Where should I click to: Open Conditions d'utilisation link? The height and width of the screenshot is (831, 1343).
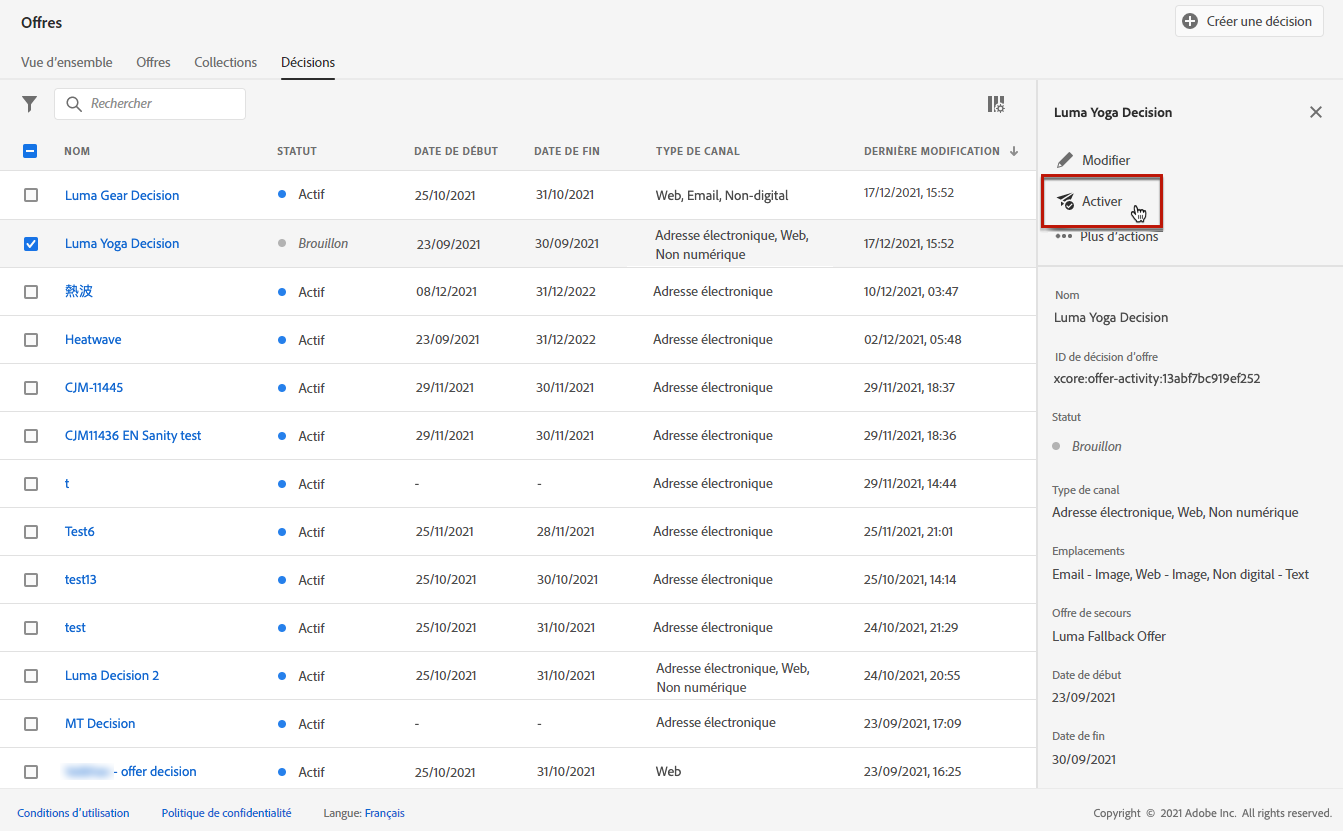[x=73, y=813]
